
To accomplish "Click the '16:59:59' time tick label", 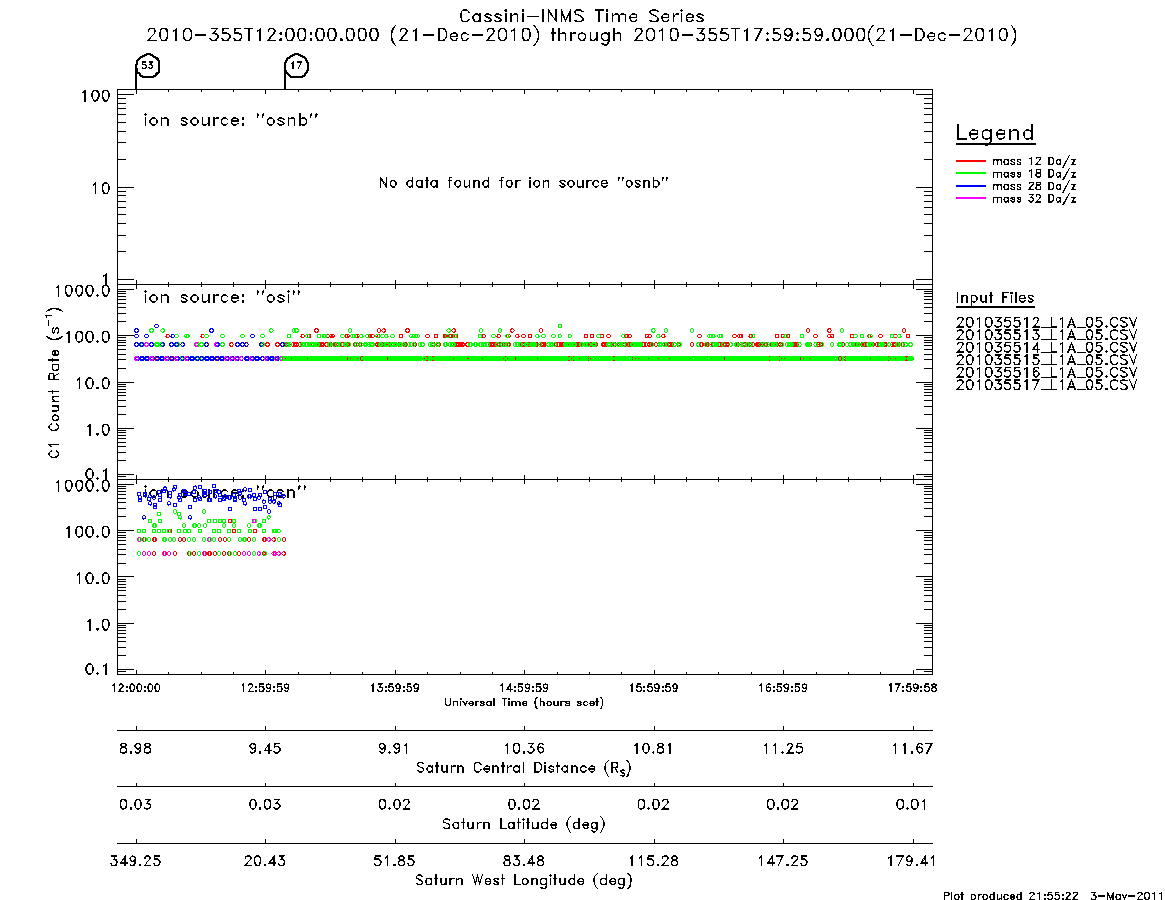I will click(782, 688).
